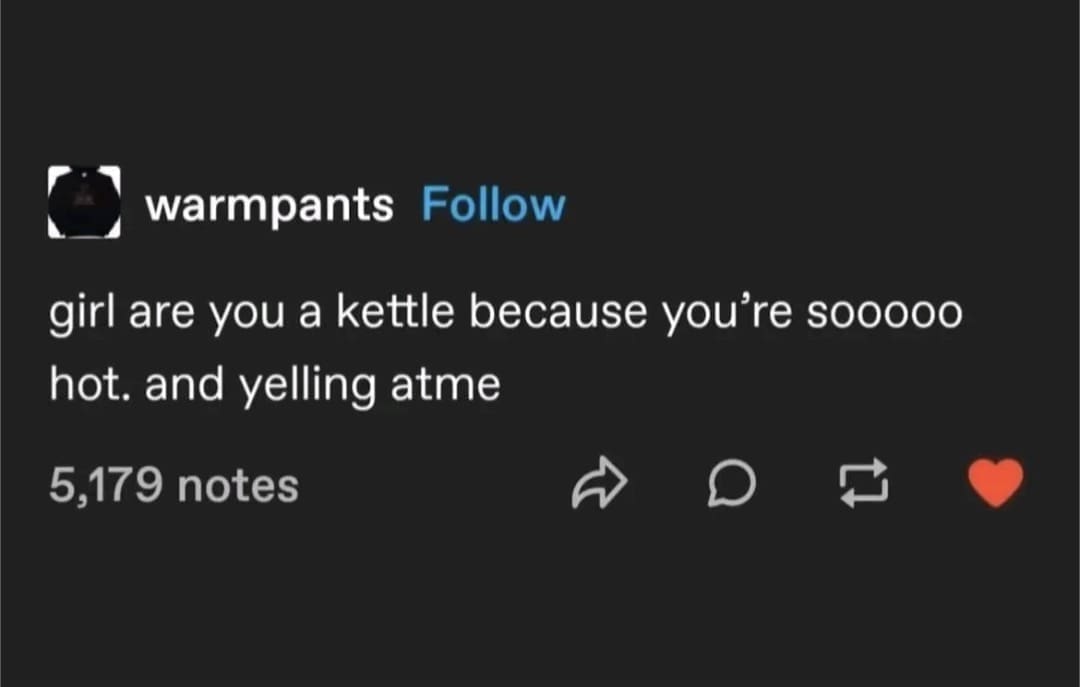
Task: Open the warmpants username link
Action: (x=269, y=205)
